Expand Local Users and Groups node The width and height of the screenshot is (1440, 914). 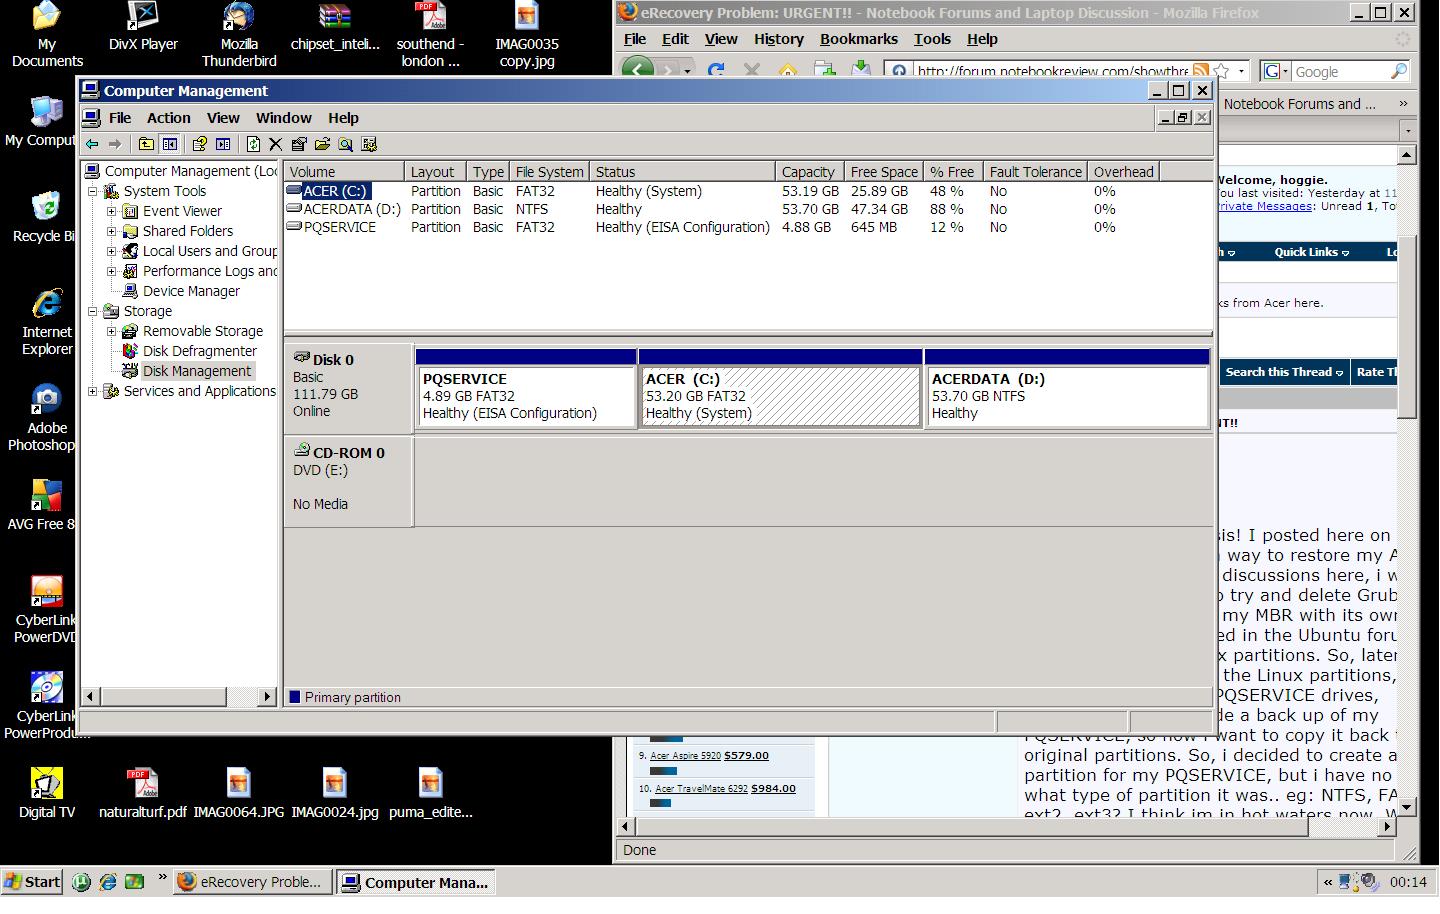[112, 252]
